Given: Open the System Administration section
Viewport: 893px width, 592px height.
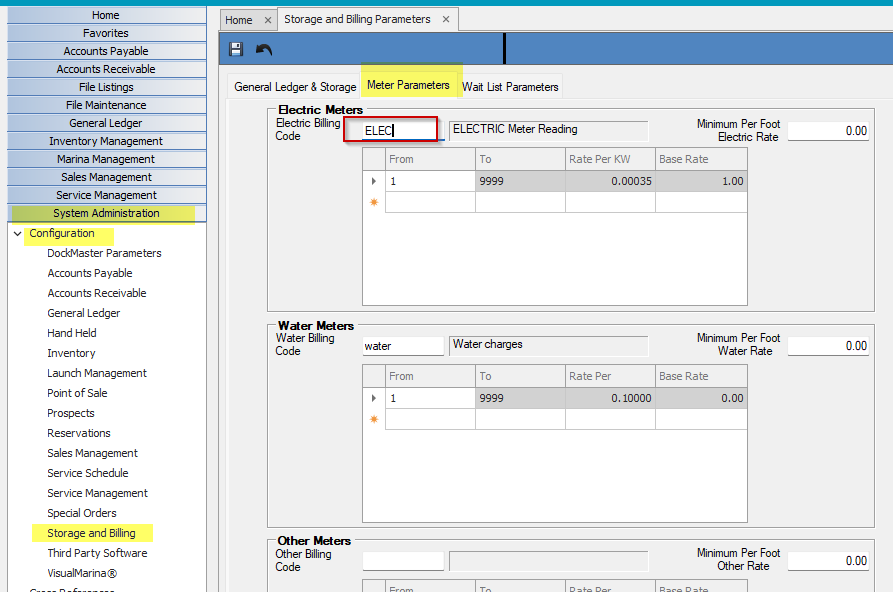Looking at the screenshot, I should (x=106, y=213).
